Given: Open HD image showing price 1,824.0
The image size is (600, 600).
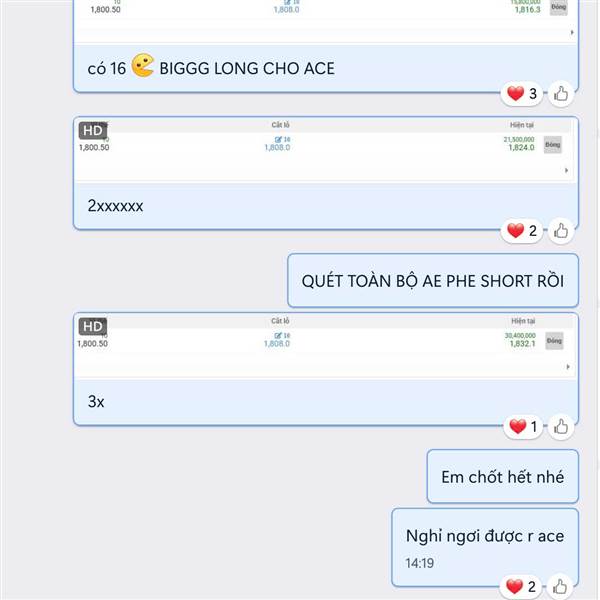Looking at the screenshot, I should [325, 149].
